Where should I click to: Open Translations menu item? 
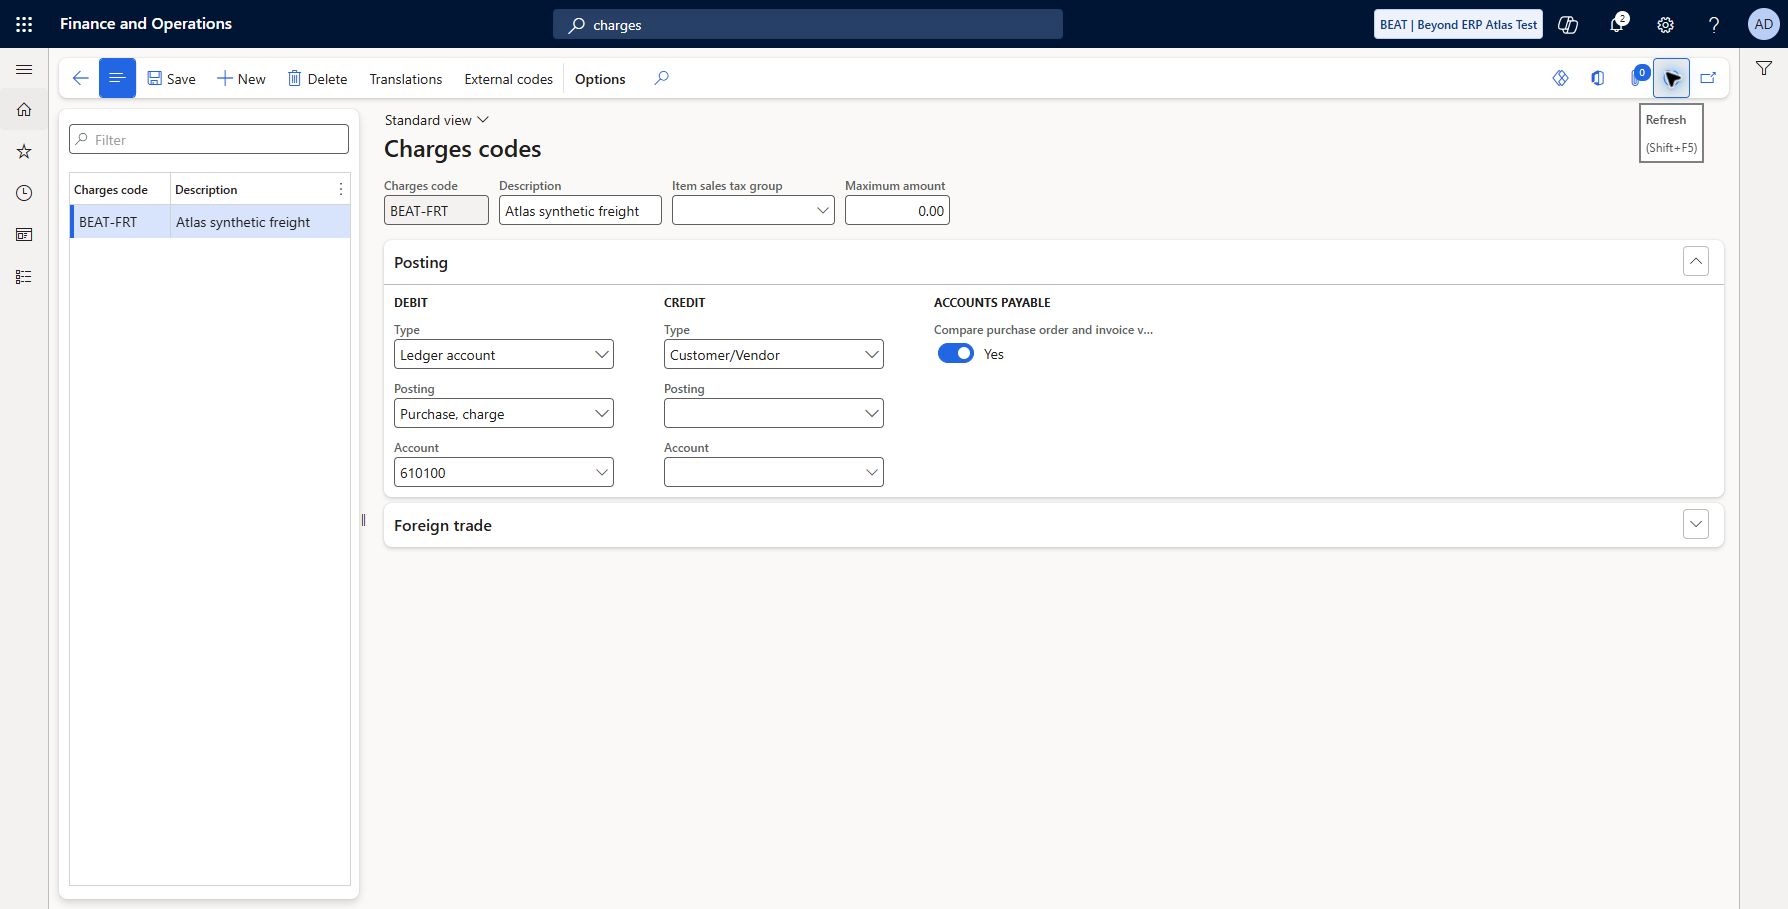coord(406,79)
